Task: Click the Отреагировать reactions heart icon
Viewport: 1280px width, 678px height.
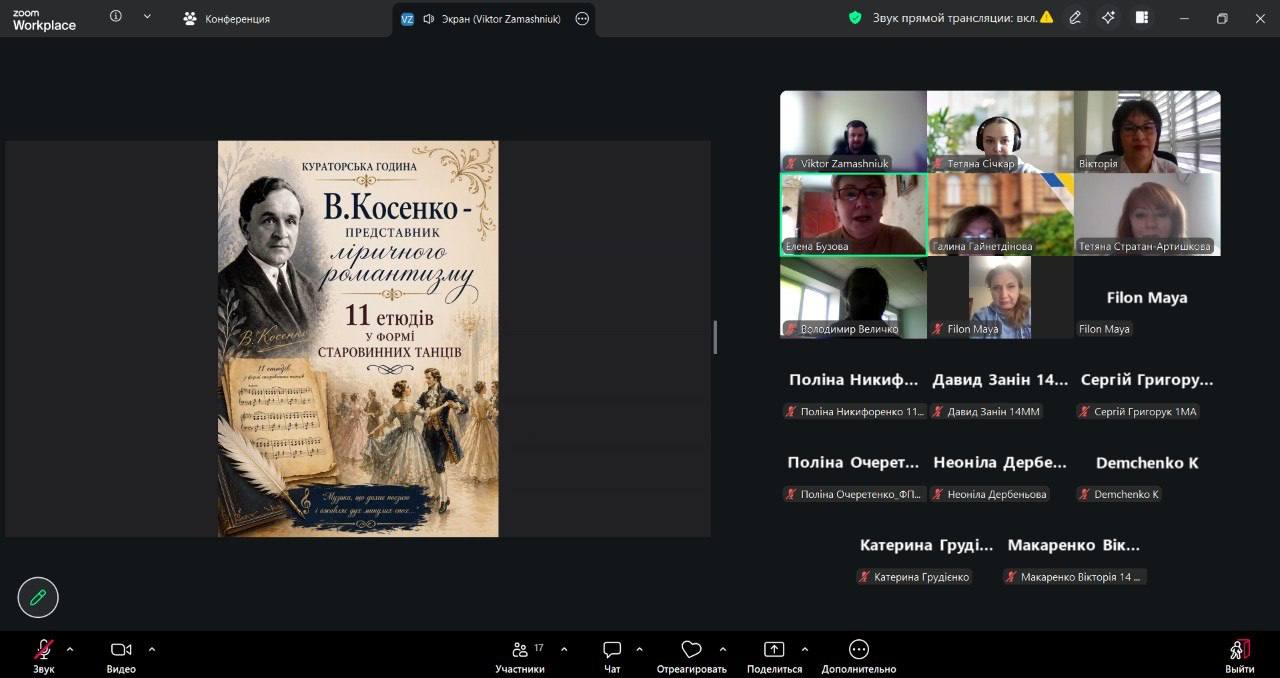Action: point(691,651)
